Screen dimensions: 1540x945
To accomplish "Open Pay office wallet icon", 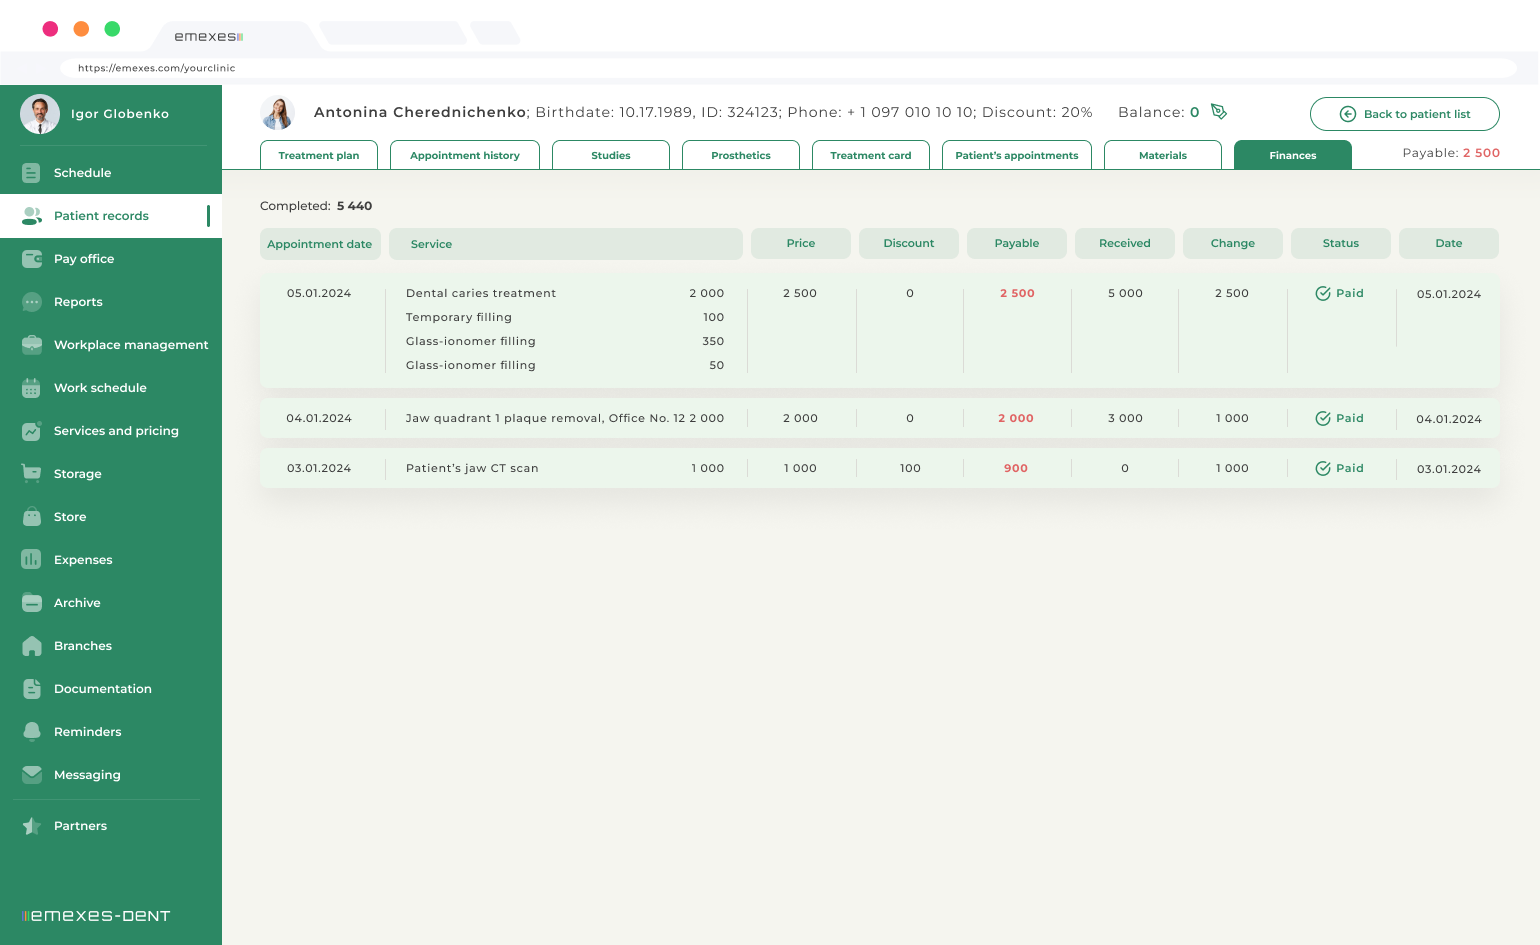I will click(x=32, y=259).
